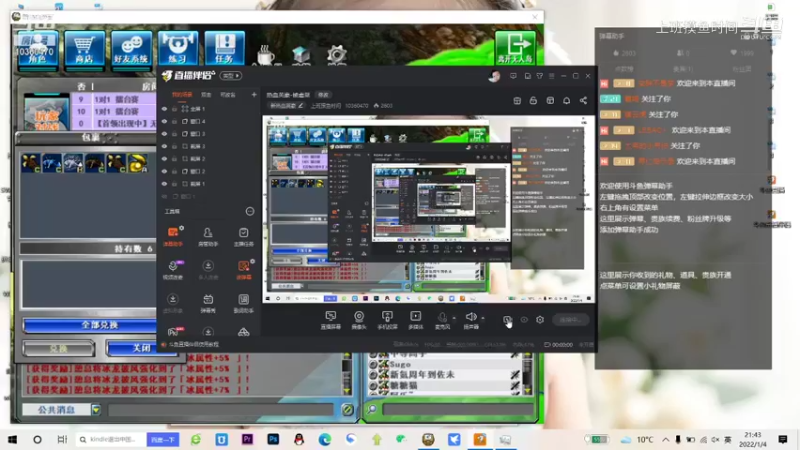
Task: Add a 多媒体 media source
Action: (x=415, y=320)
